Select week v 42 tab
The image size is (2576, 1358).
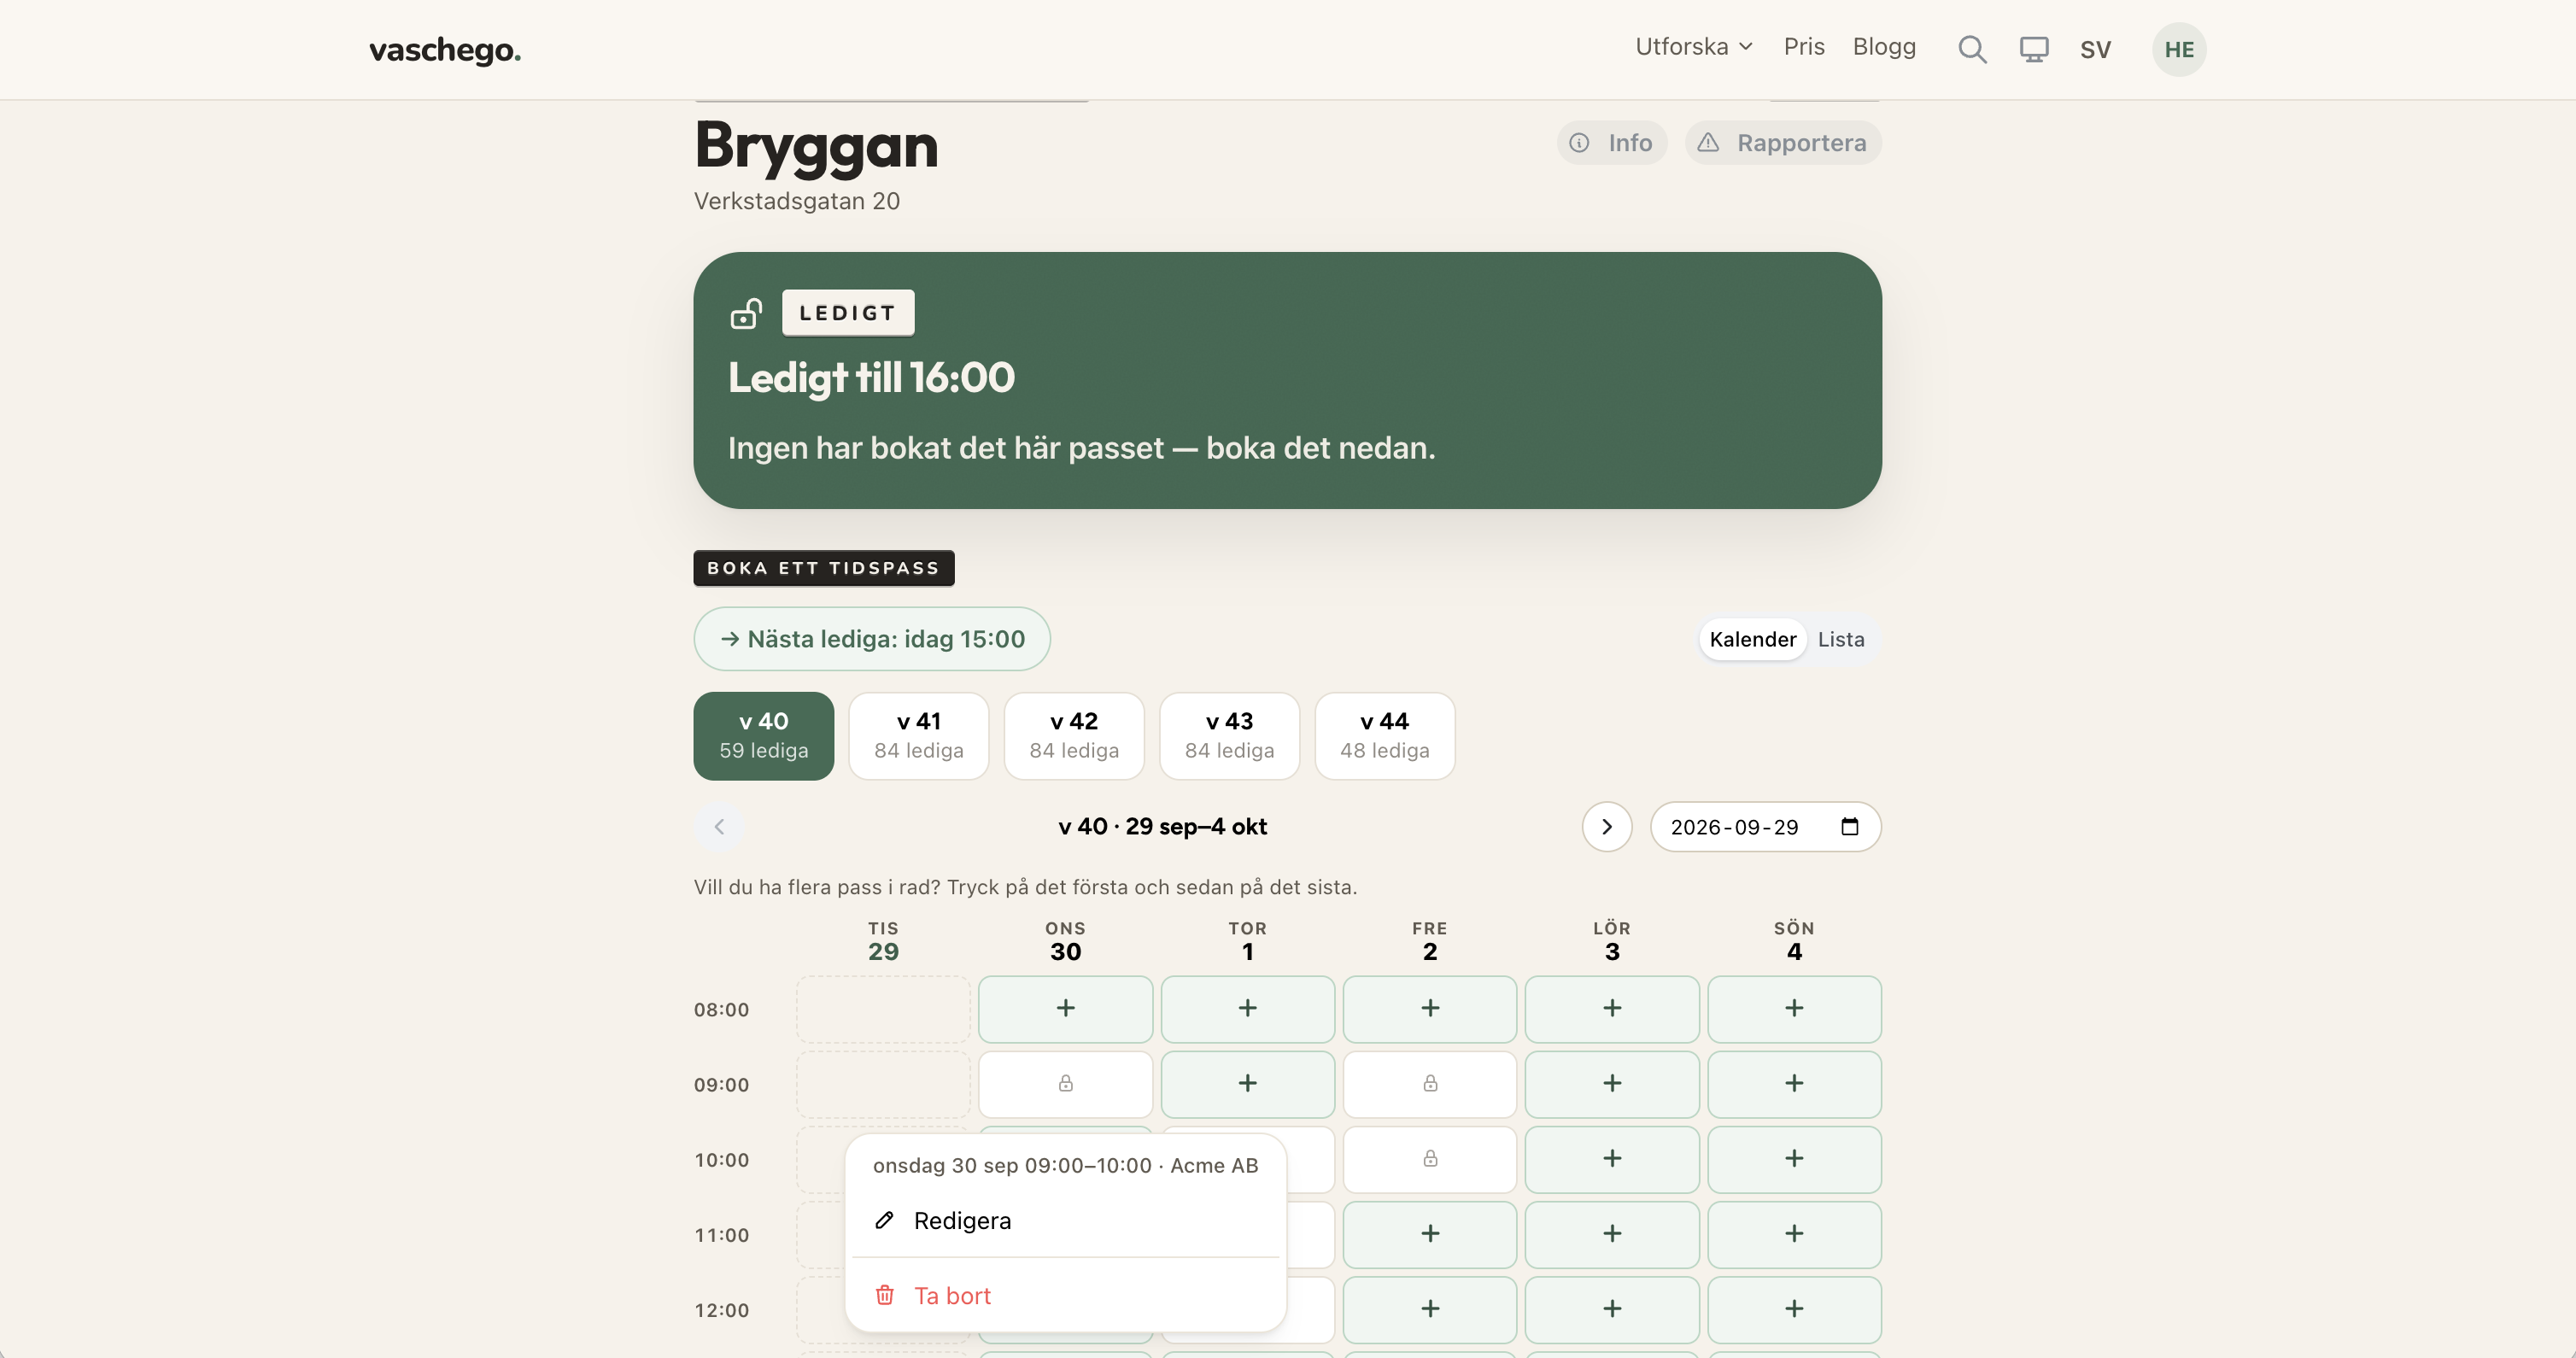pyautogui.click(x=1074, y=736)
